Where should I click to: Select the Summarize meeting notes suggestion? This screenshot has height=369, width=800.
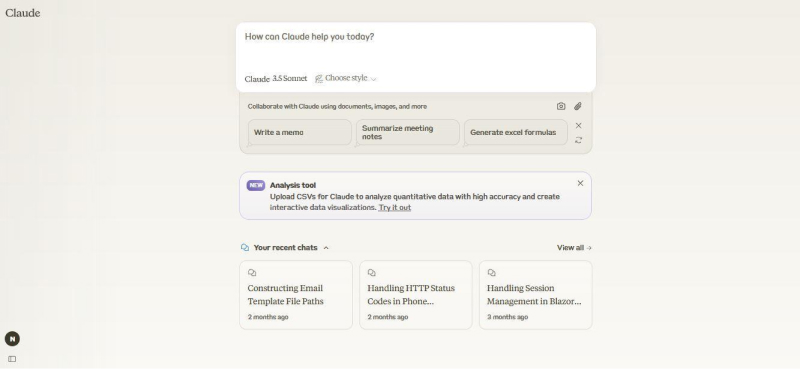click(408, 132)
